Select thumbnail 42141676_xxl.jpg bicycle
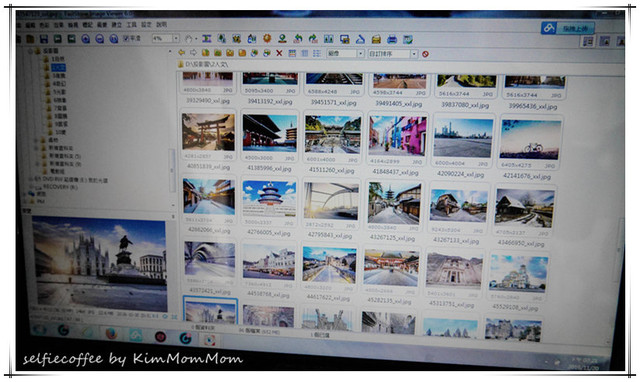The height and width of the screenshot is (382, 640). point(530,140)
